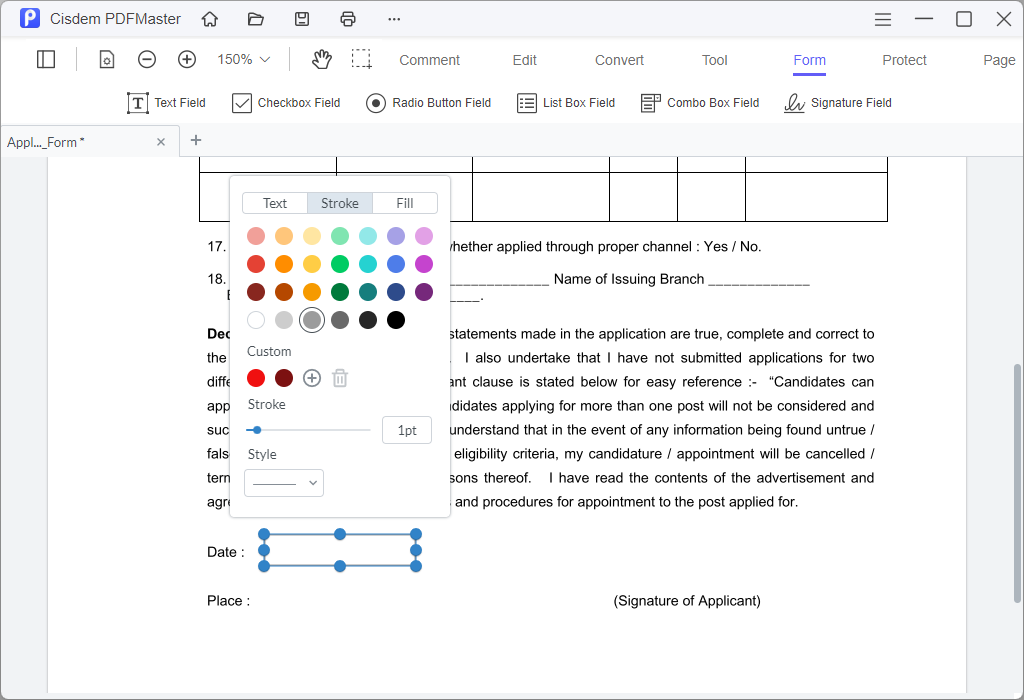Switch to the Comment tab
This screenshot has width=1024, height=700.
(429, 60)
